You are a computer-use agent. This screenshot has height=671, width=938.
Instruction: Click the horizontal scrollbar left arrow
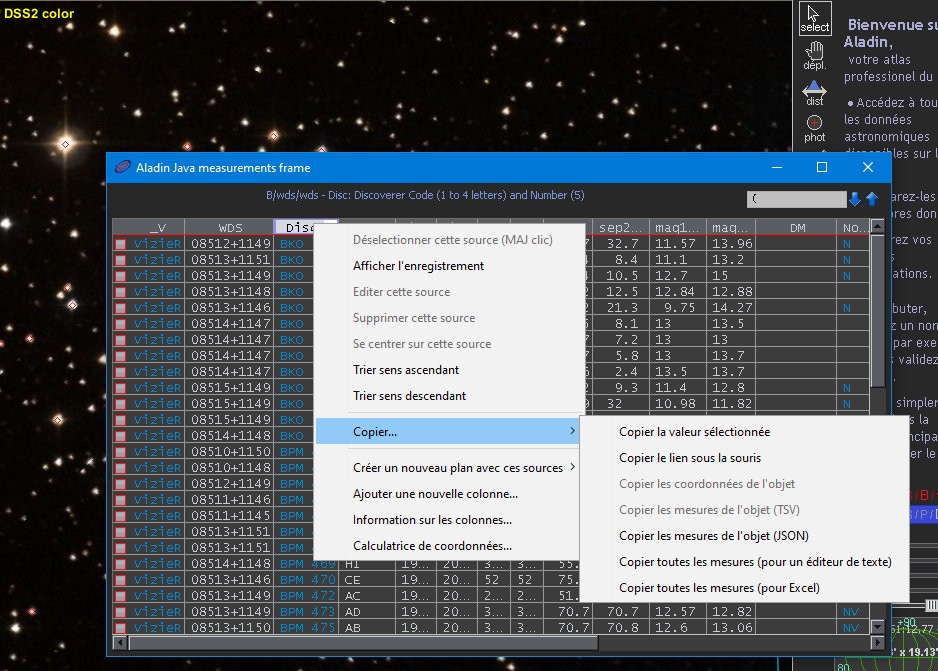click(x=119, y=643)
